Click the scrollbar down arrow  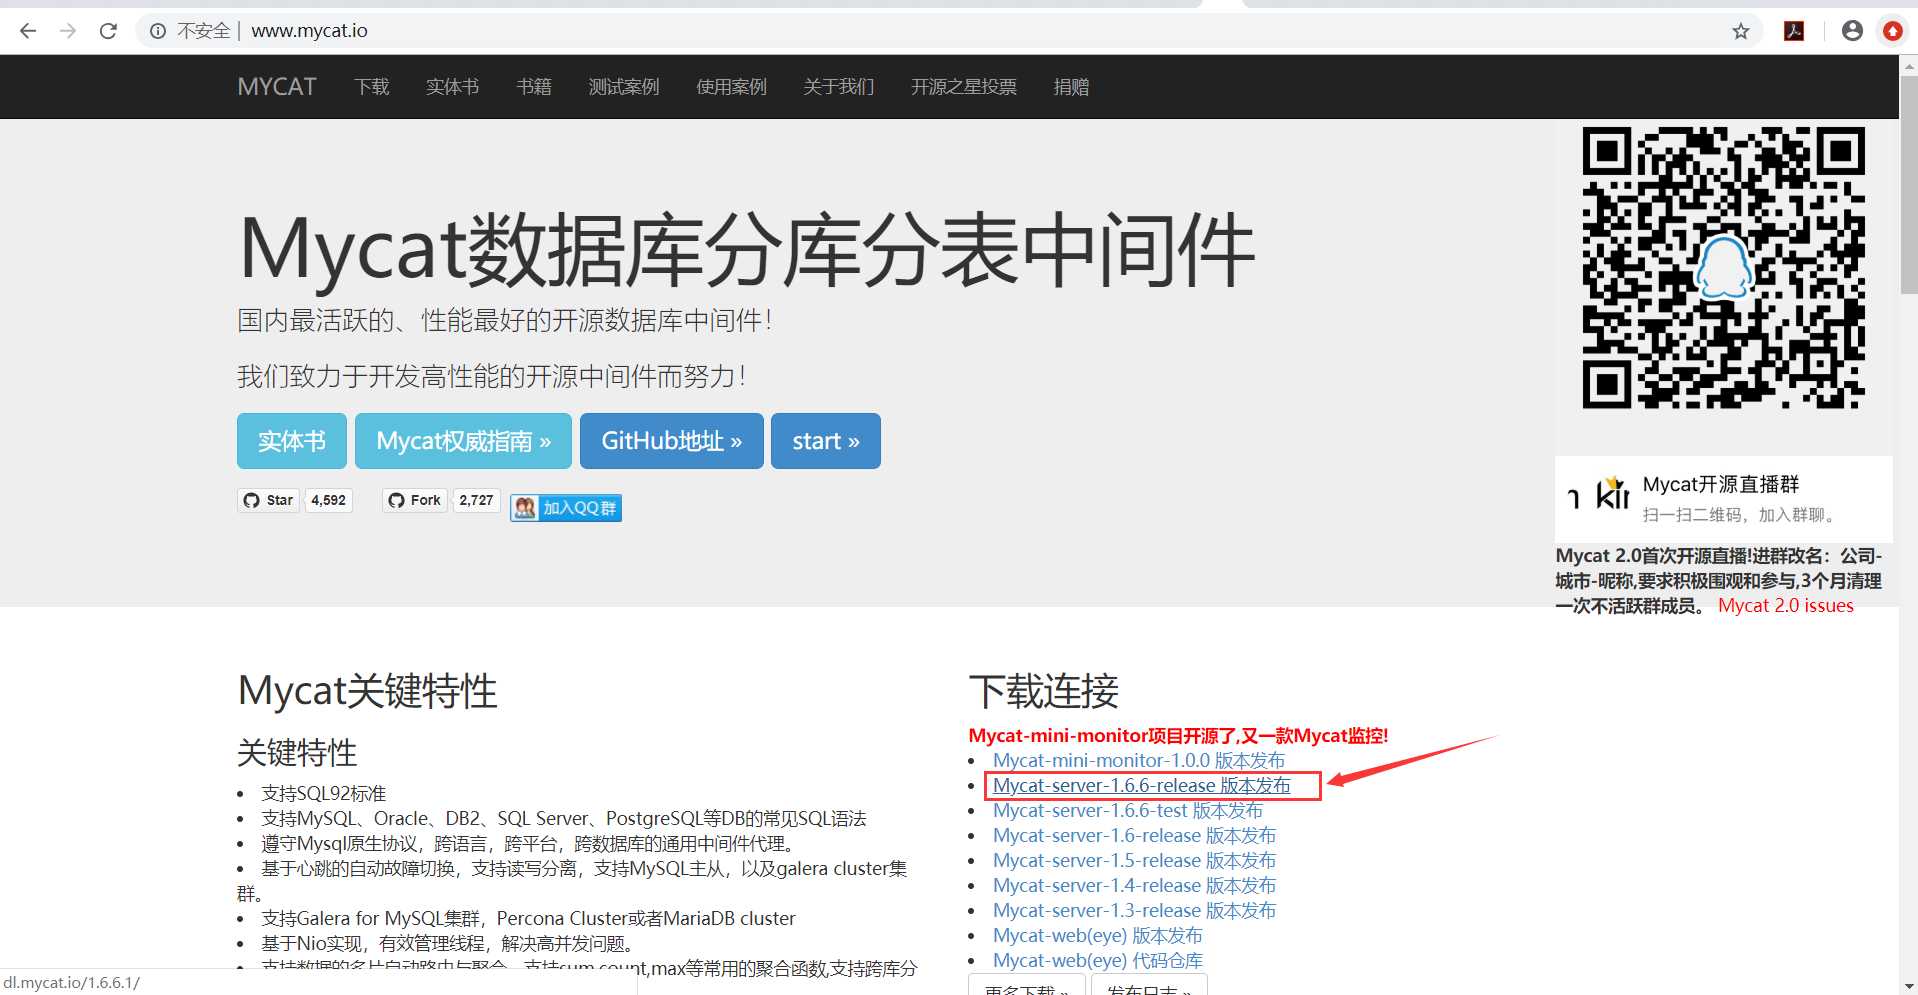1908,986
